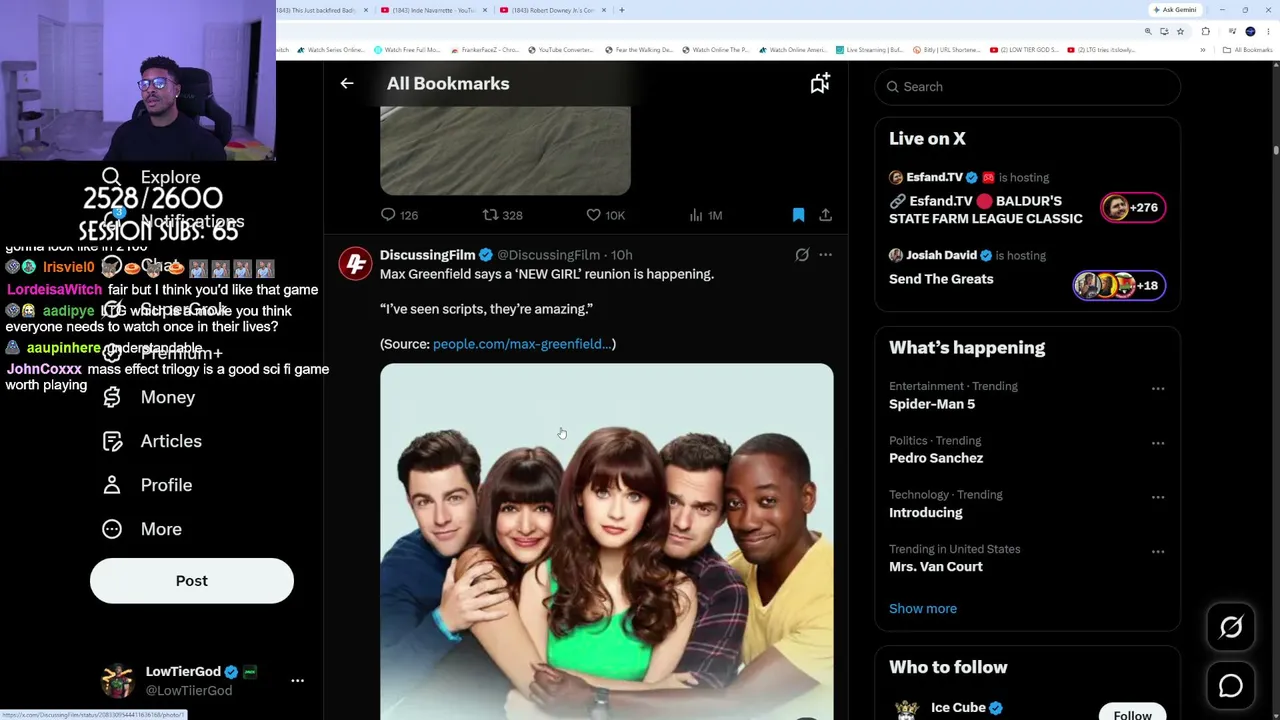Open the Introducing technology trend
Viewport: 1280px width, 720px height.
tap(926, 512)
